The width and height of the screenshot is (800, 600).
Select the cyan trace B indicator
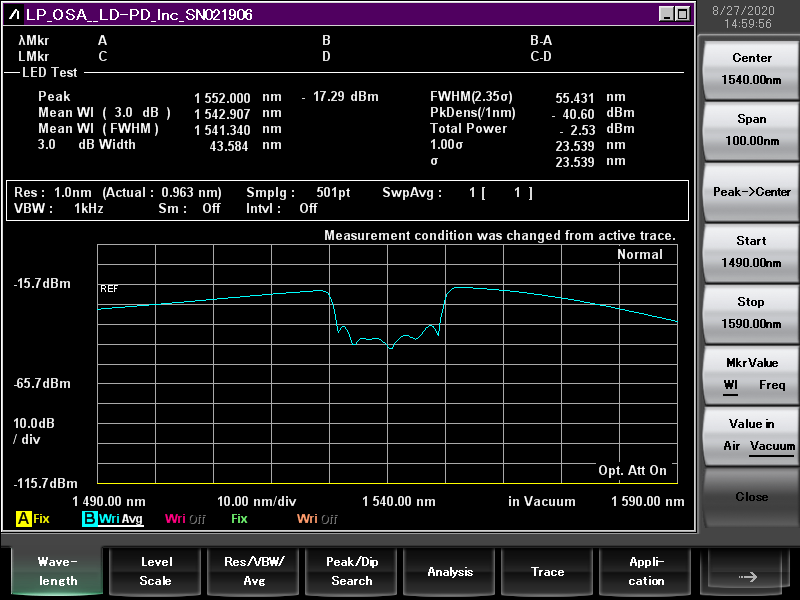click(x=89, y=519)
